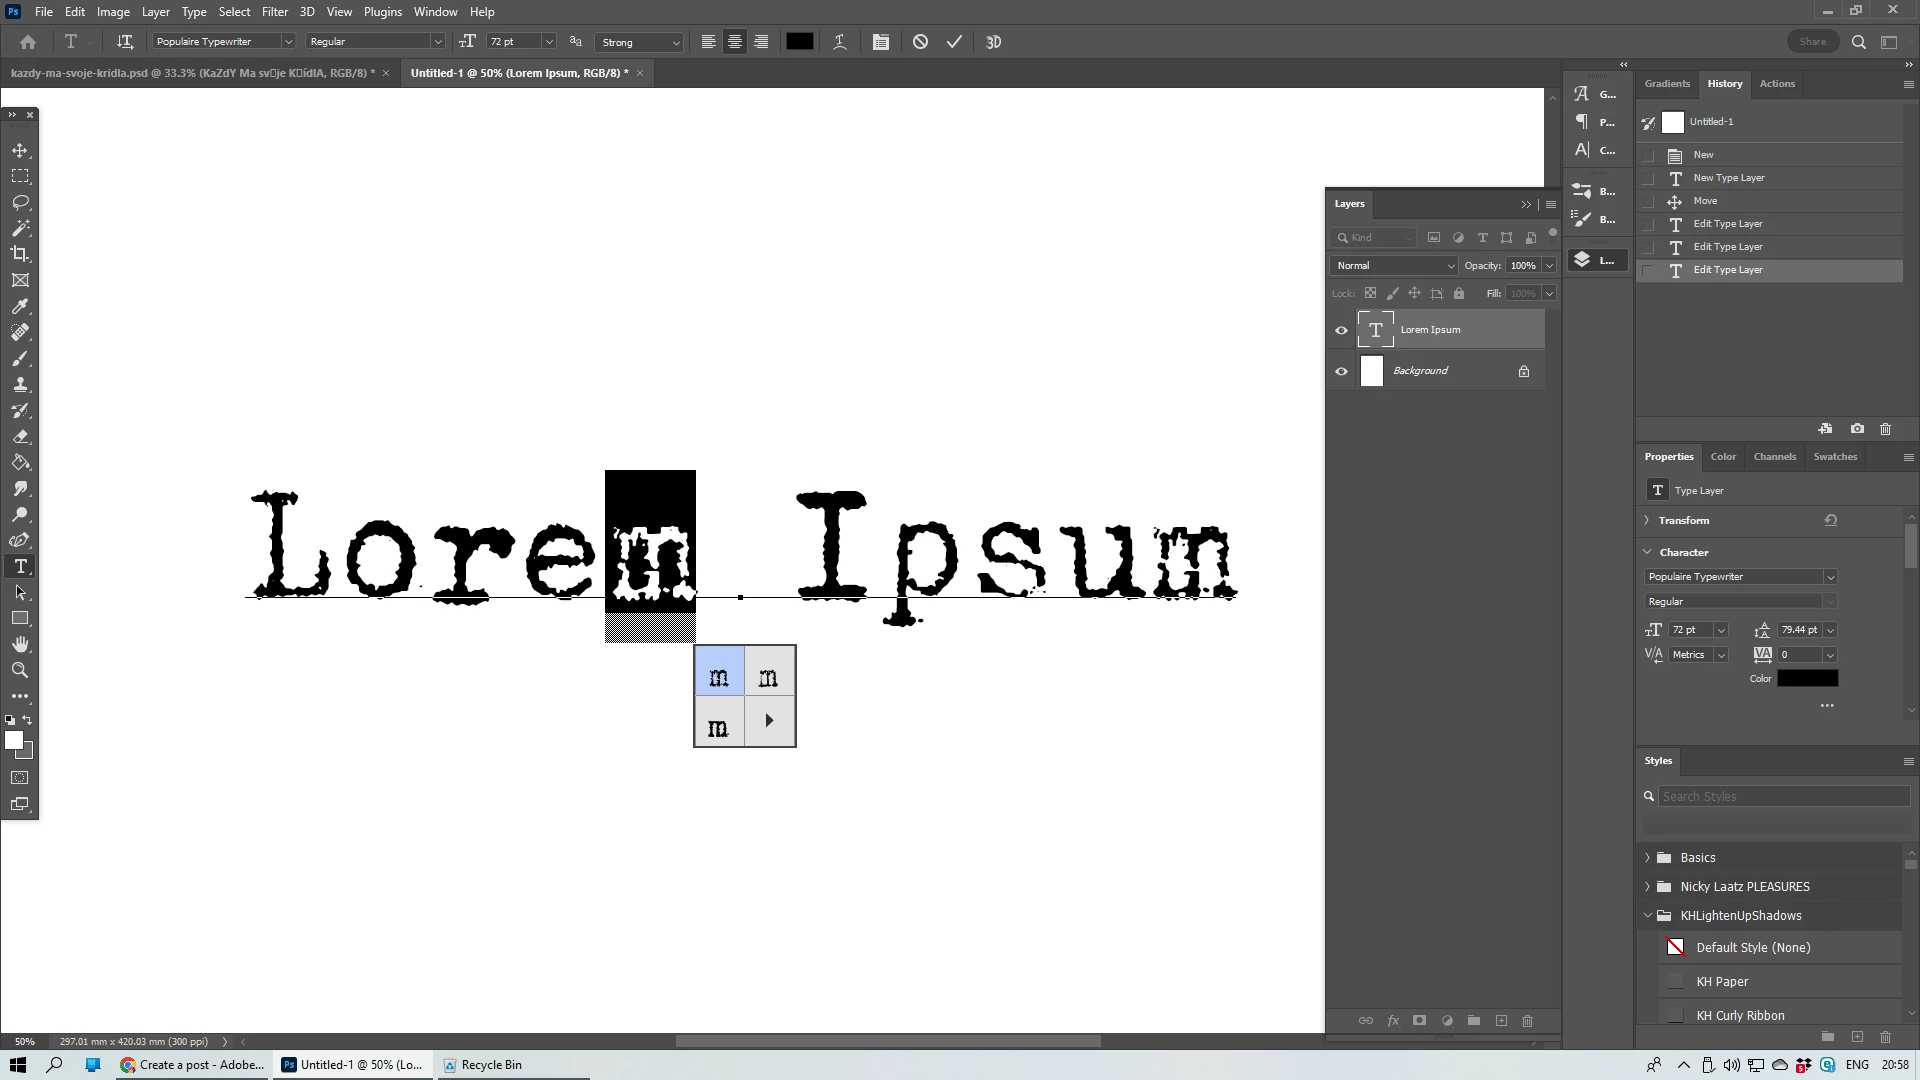
Task: Cancel current text edits icon
Action: (x=920, y=42)
